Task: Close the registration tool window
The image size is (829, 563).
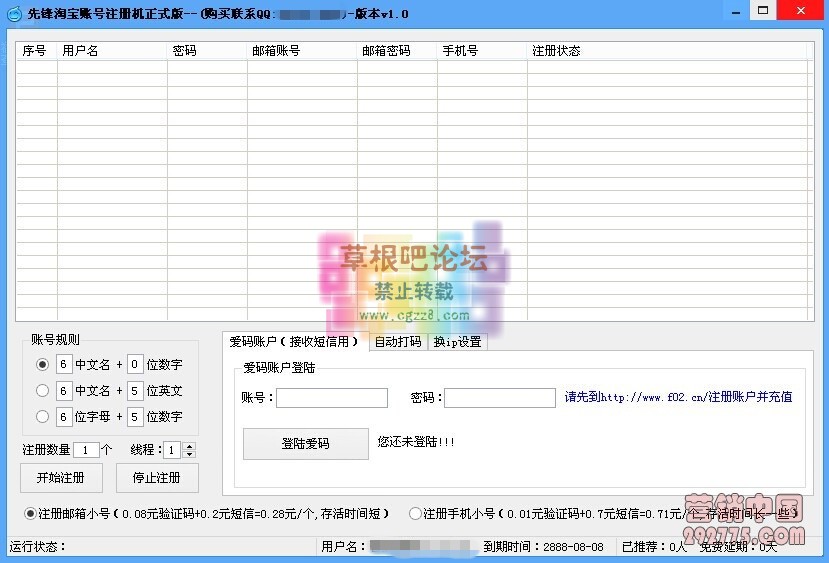Action: tap(801, 10)
